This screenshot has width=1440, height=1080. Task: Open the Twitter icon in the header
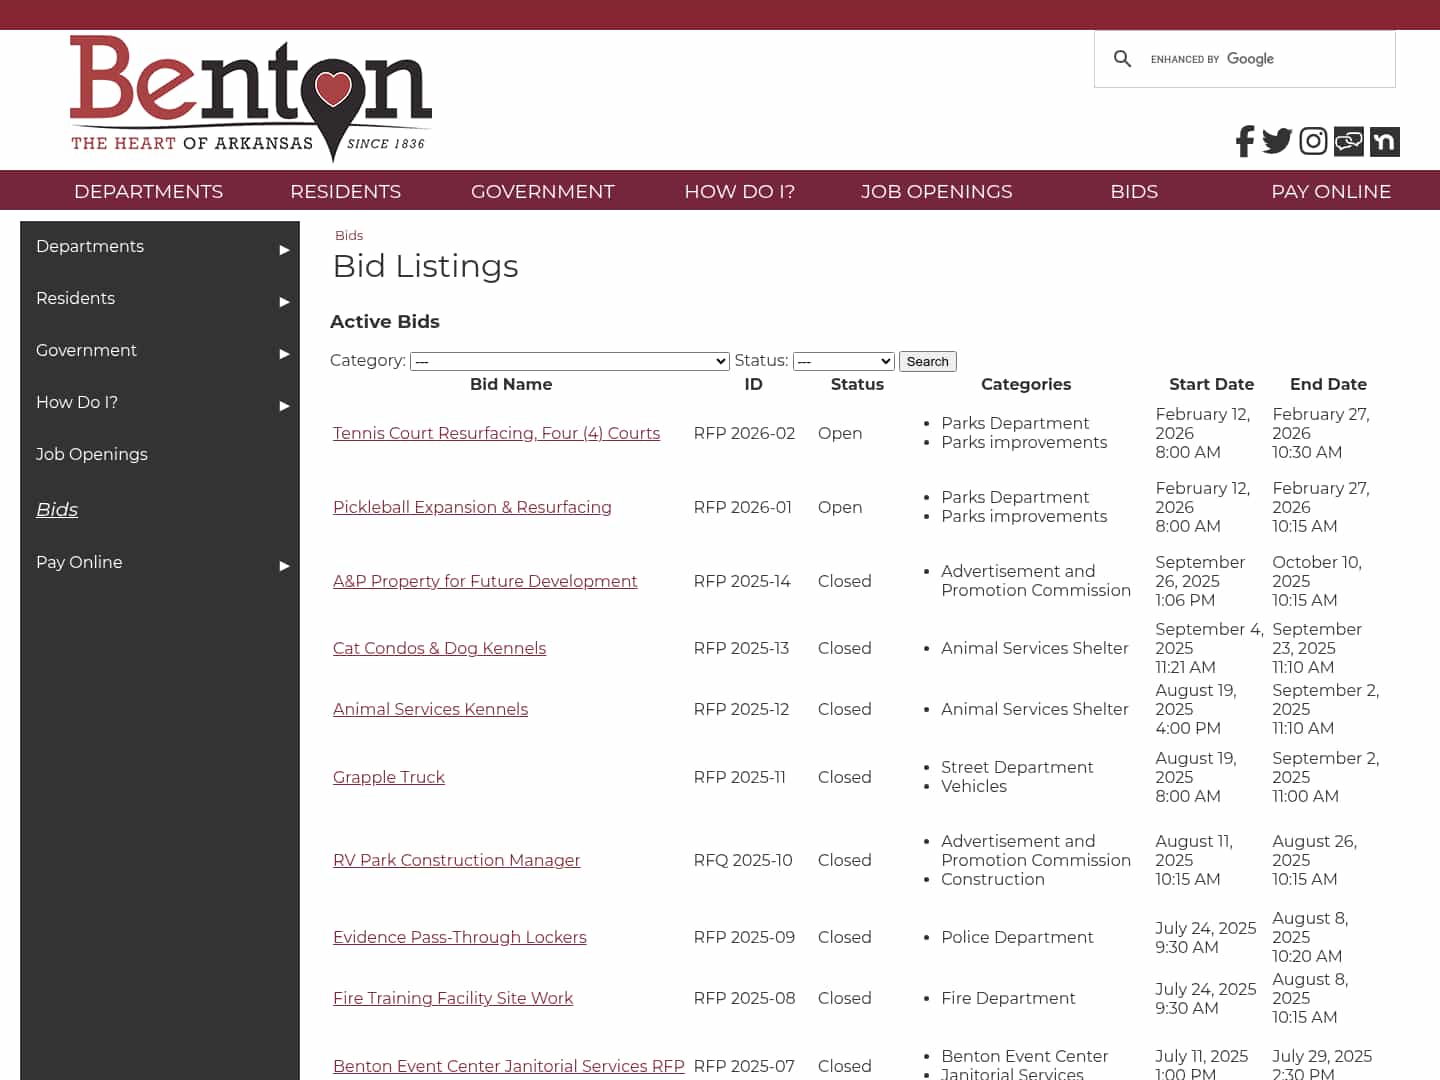click(x=1277, y=141)
